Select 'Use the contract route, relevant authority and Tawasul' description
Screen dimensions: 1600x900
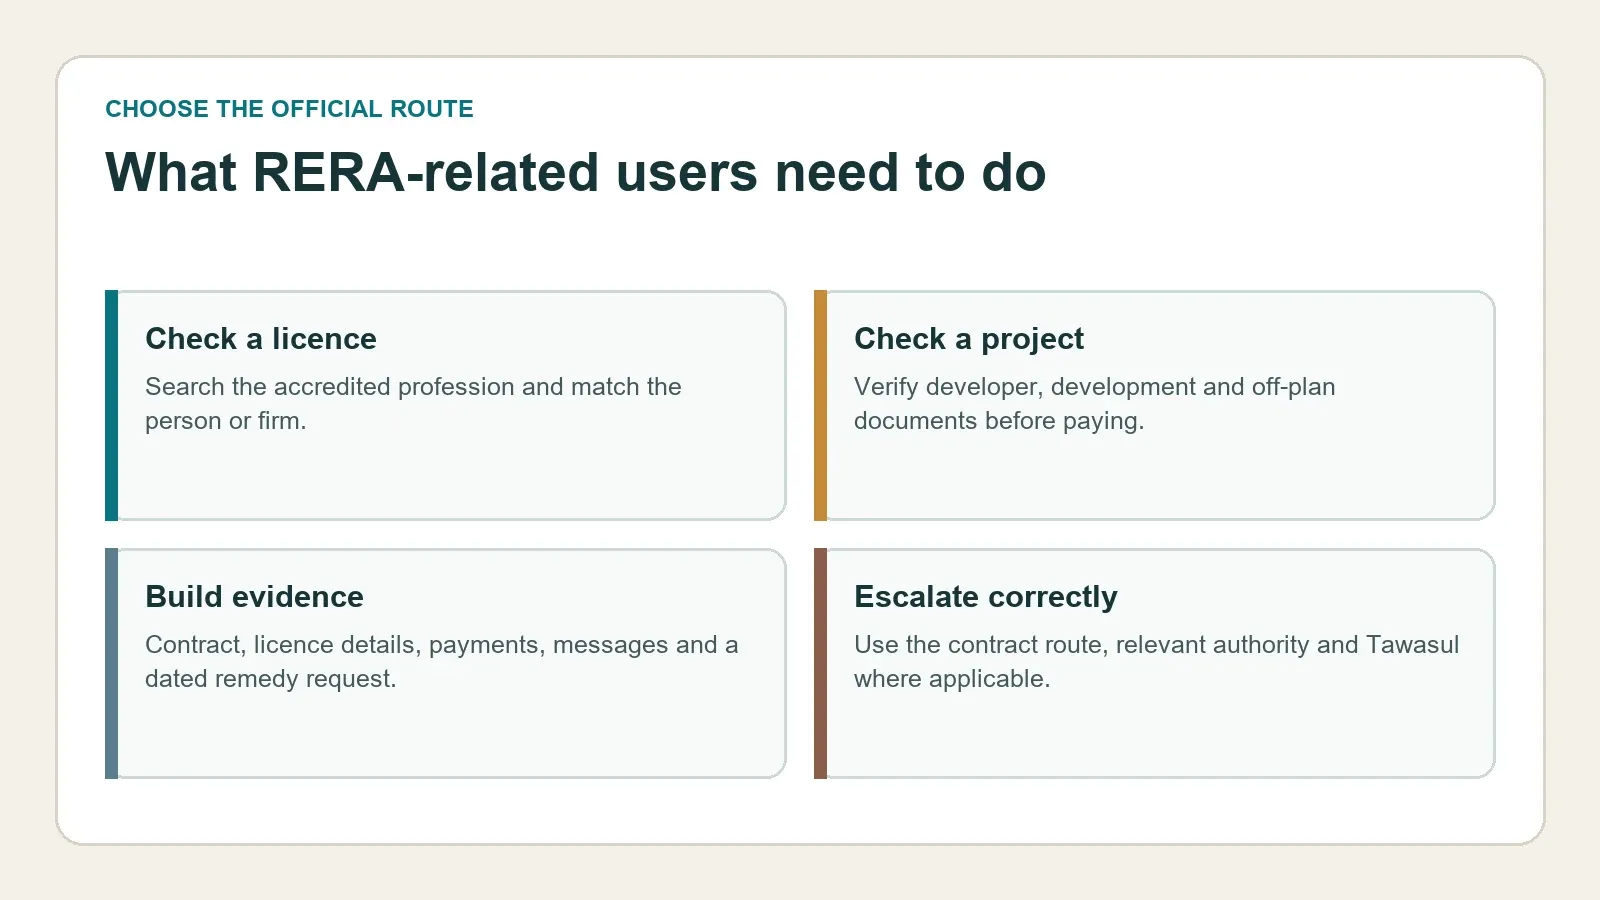click(1157, 662)
